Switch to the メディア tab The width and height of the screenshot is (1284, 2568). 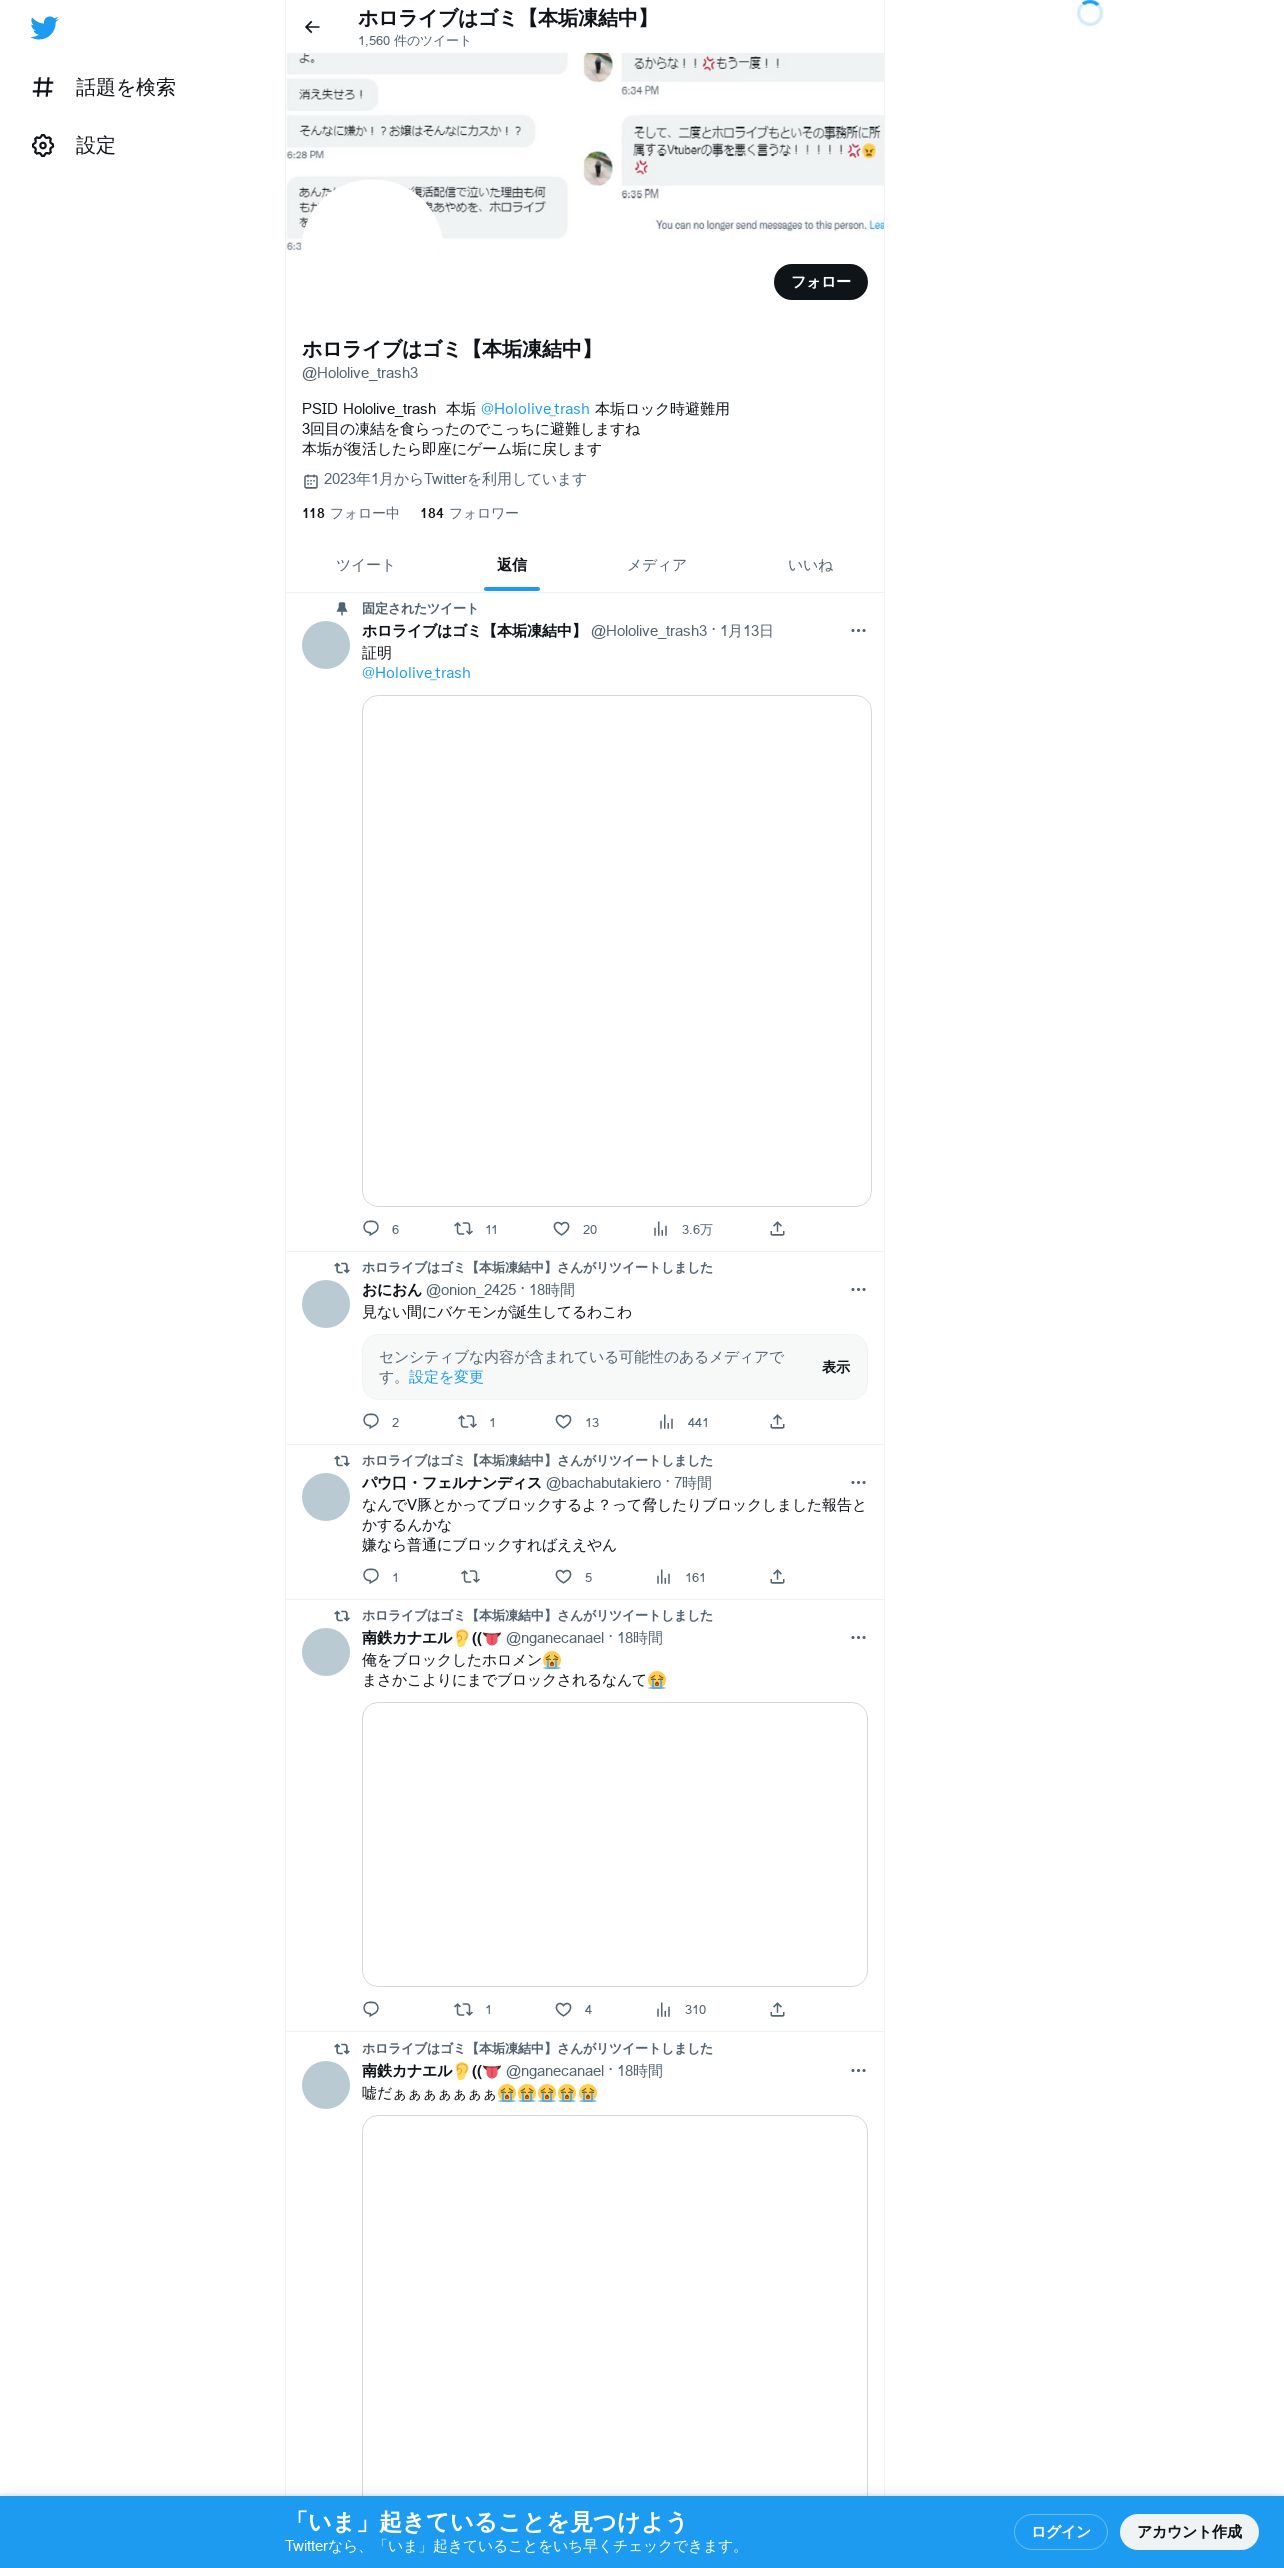657,565
